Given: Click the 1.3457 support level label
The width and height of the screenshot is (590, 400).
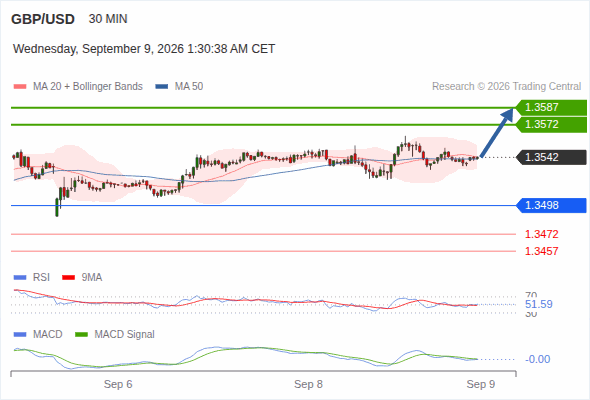Looking at the screenshot, I should click(x=541, y=251).
